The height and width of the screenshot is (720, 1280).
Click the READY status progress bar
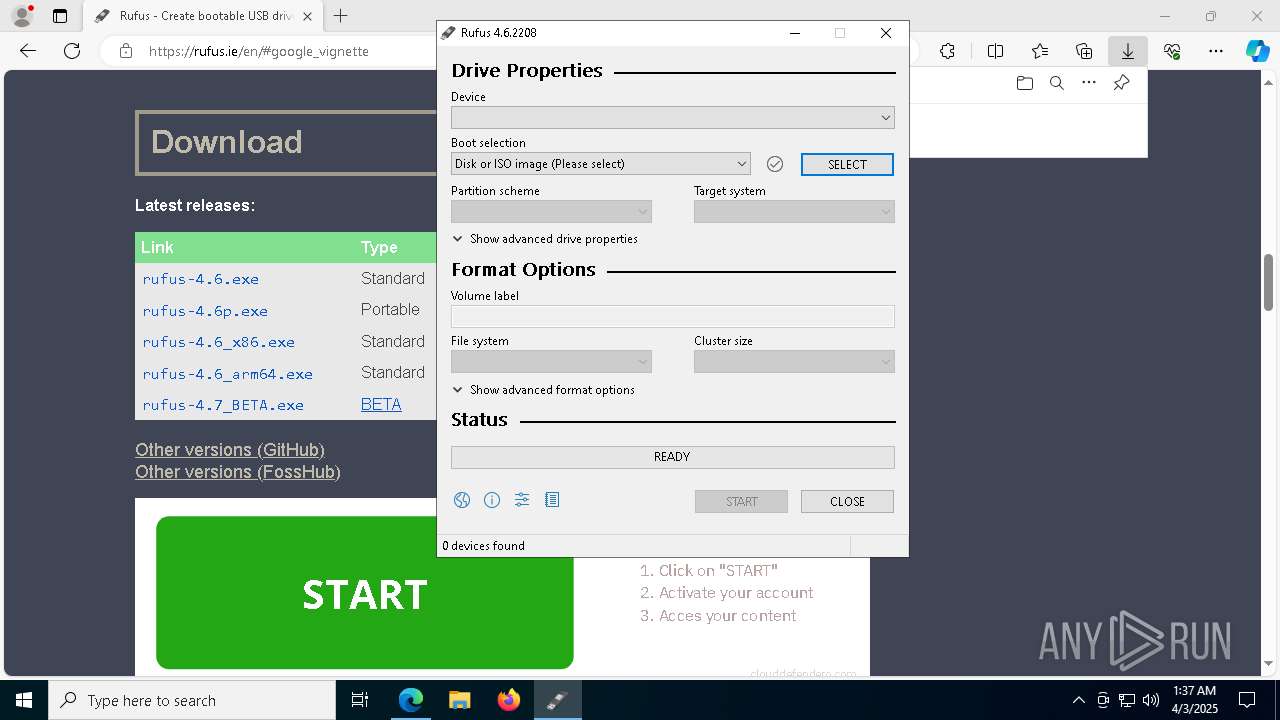[673, 457]
